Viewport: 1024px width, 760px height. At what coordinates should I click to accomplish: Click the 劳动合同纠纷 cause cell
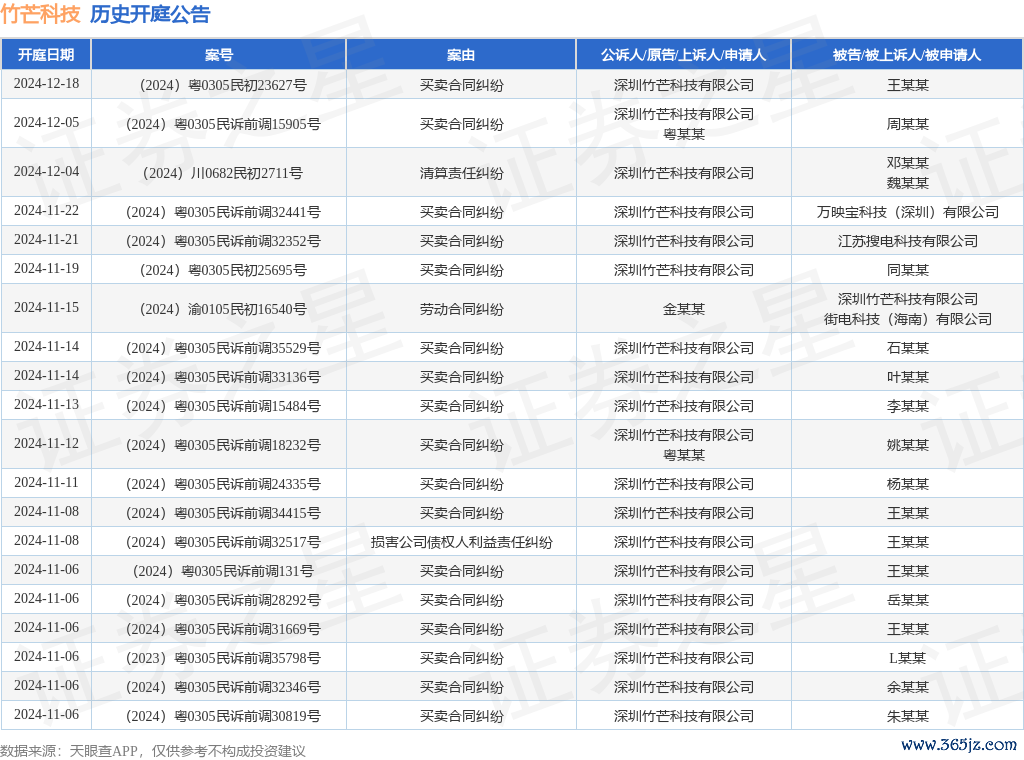pos(462,309)
